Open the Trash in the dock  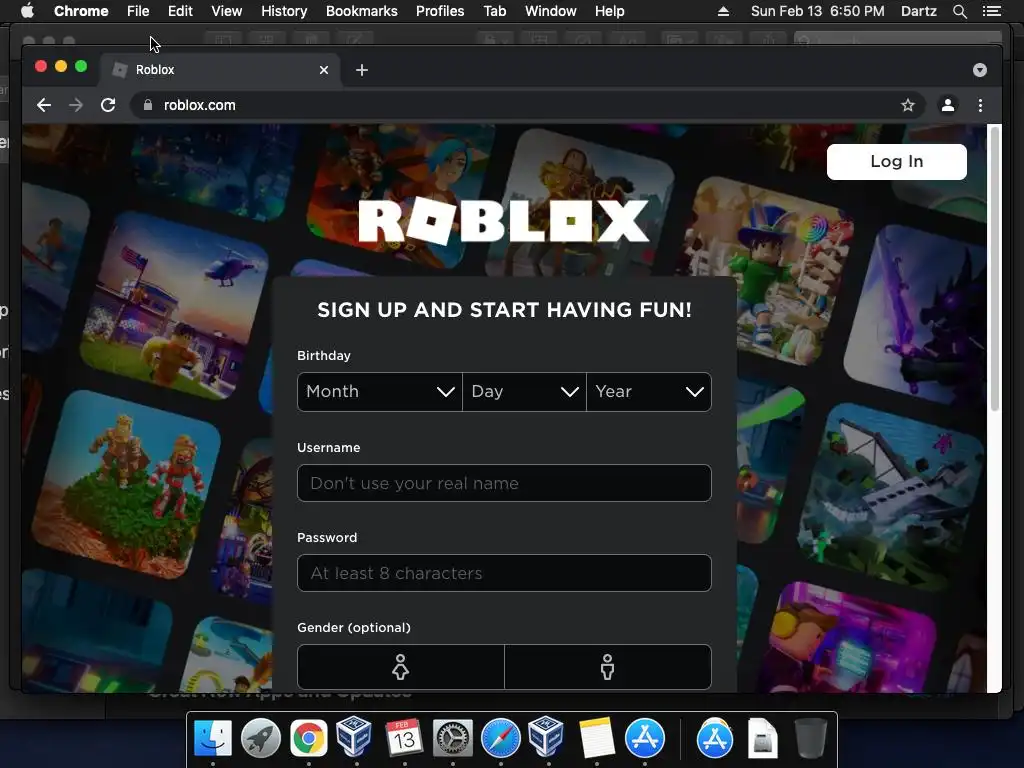pos(810,738)
